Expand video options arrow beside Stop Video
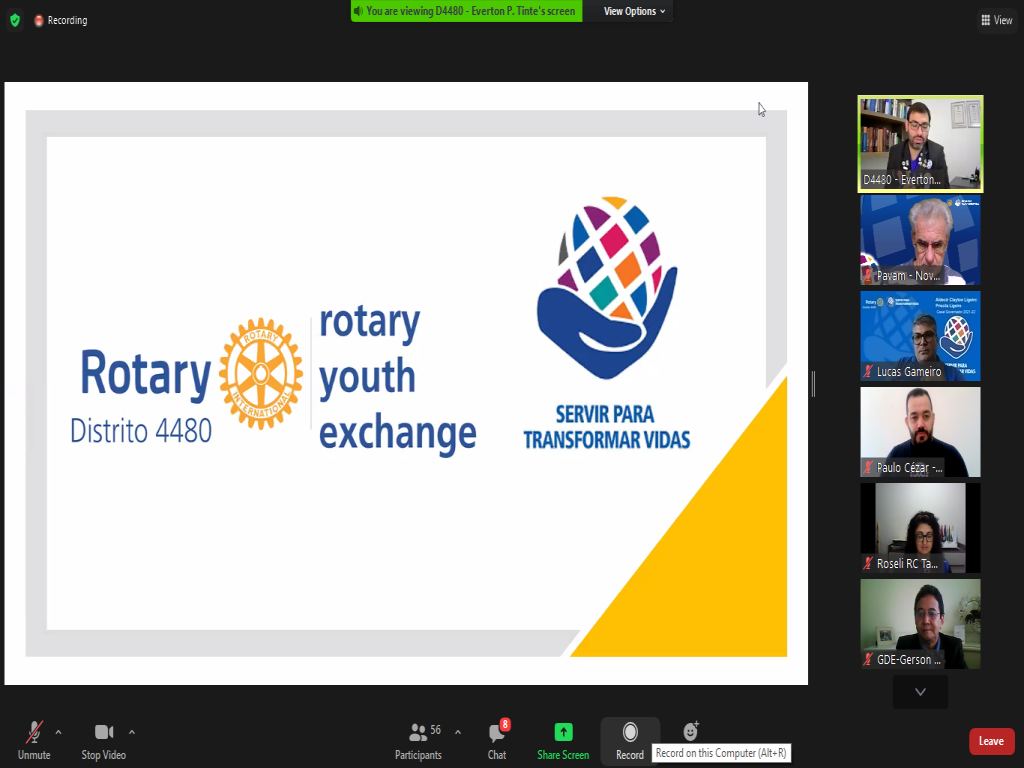This screenshot has height=768, width=1024. click(x=132, y=732)
